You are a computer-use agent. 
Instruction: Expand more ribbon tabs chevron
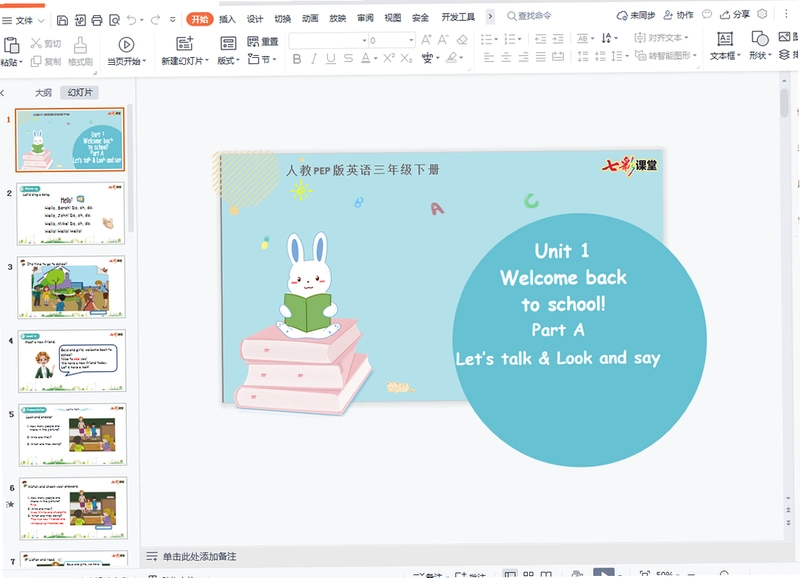(490, 17)
